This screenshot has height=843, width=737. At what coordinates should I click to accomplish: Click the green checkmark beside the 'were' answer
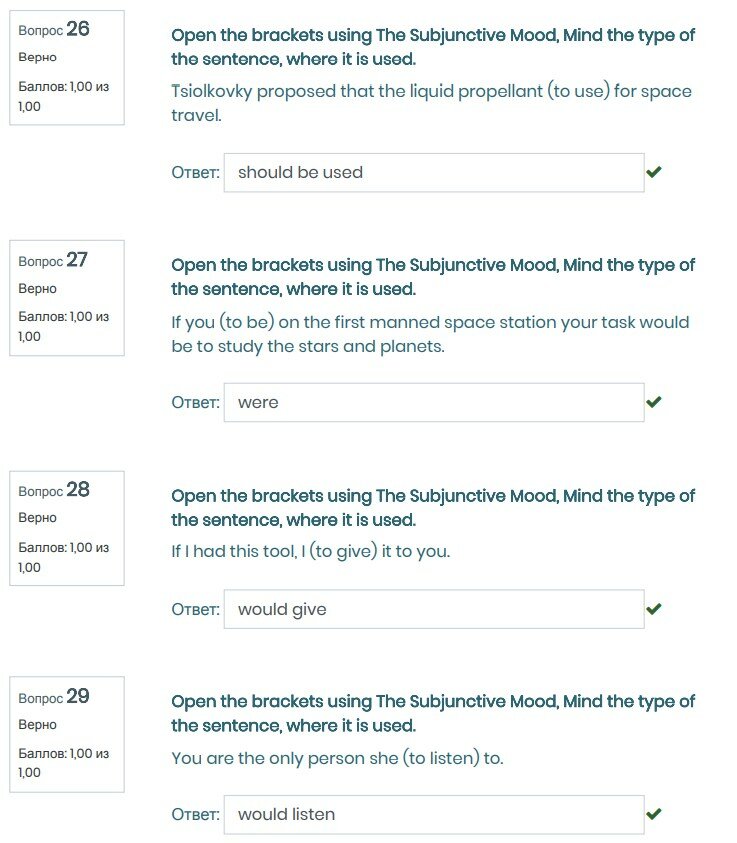(x=654, y=402)
